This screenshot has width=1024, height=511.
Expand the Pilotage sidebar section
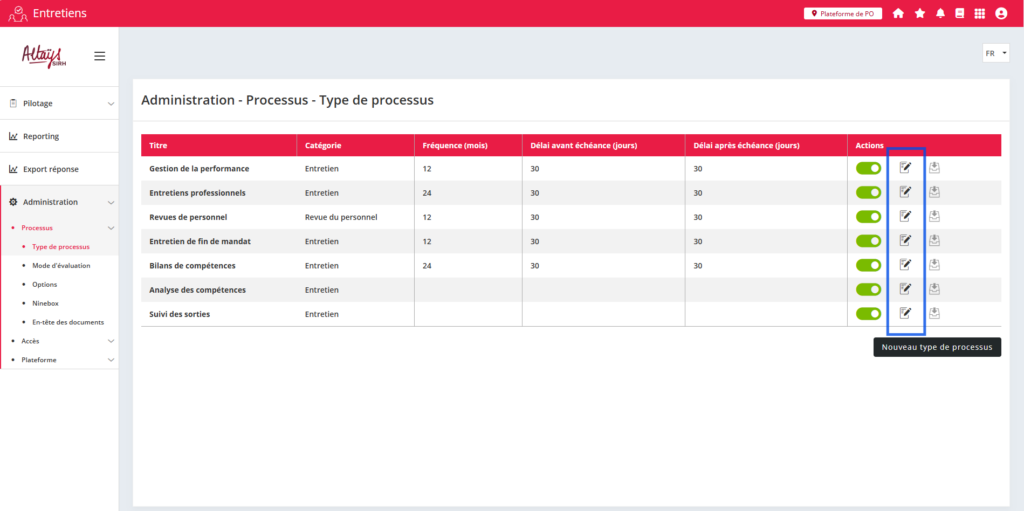[60, 103]
